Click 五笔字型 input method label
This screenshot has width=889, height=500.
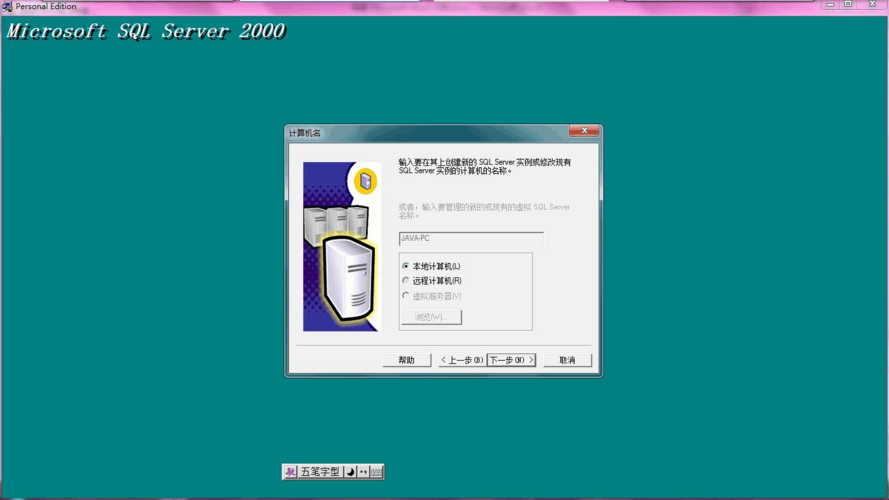coord(320,472)
